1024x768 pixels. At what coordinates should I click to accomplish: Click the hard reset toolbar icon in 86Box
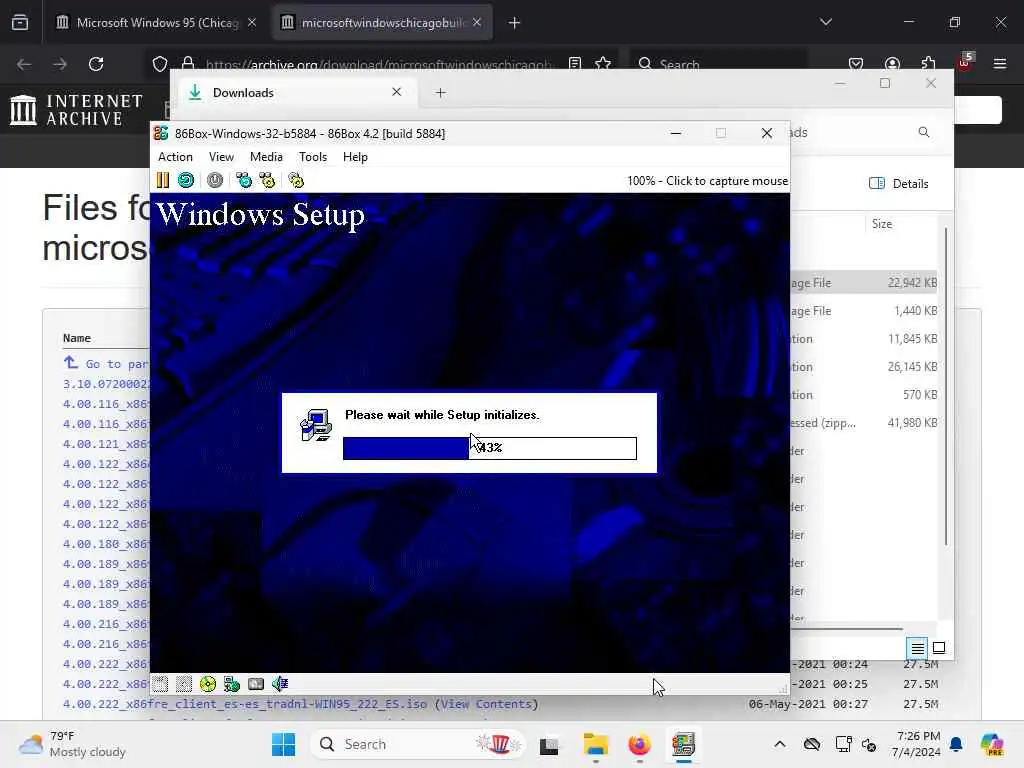186,180
